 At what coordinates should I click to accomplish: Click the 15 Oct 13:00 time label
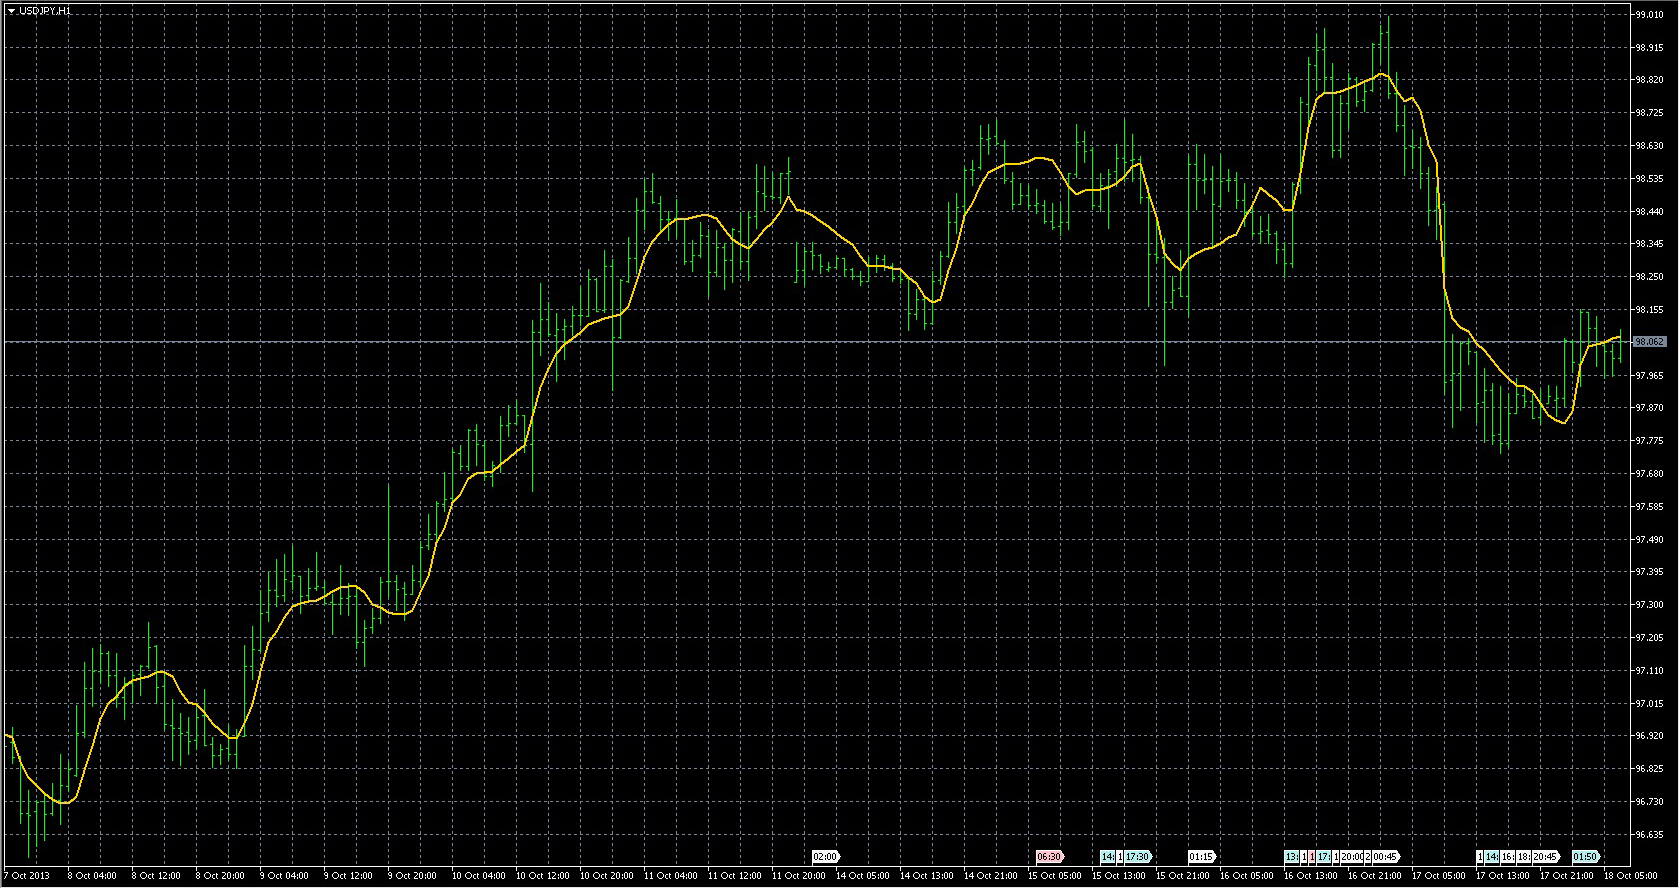pos(1119,876)
